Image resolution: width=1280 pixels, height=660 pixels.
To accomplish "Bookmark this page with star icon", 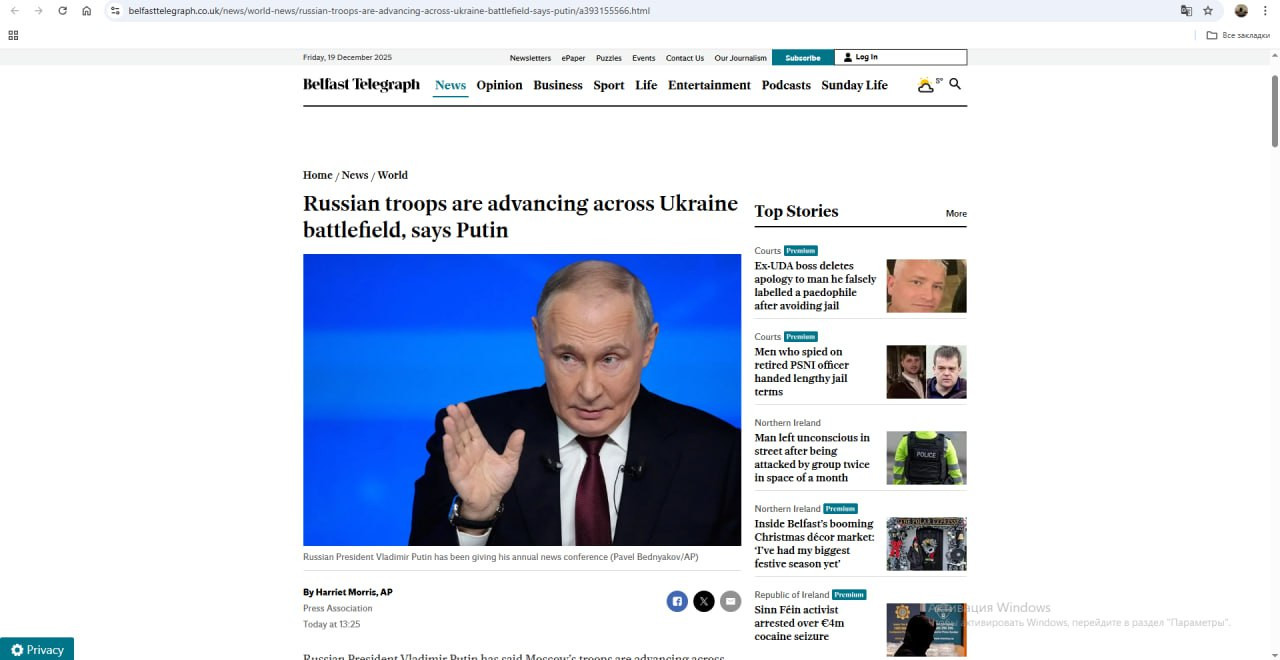I will click(x=1208, y=11).
